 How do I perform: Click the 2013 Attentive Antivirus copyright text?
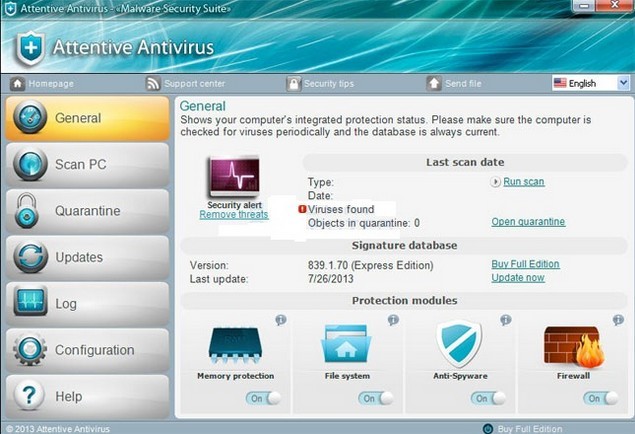tap(58, 429)
